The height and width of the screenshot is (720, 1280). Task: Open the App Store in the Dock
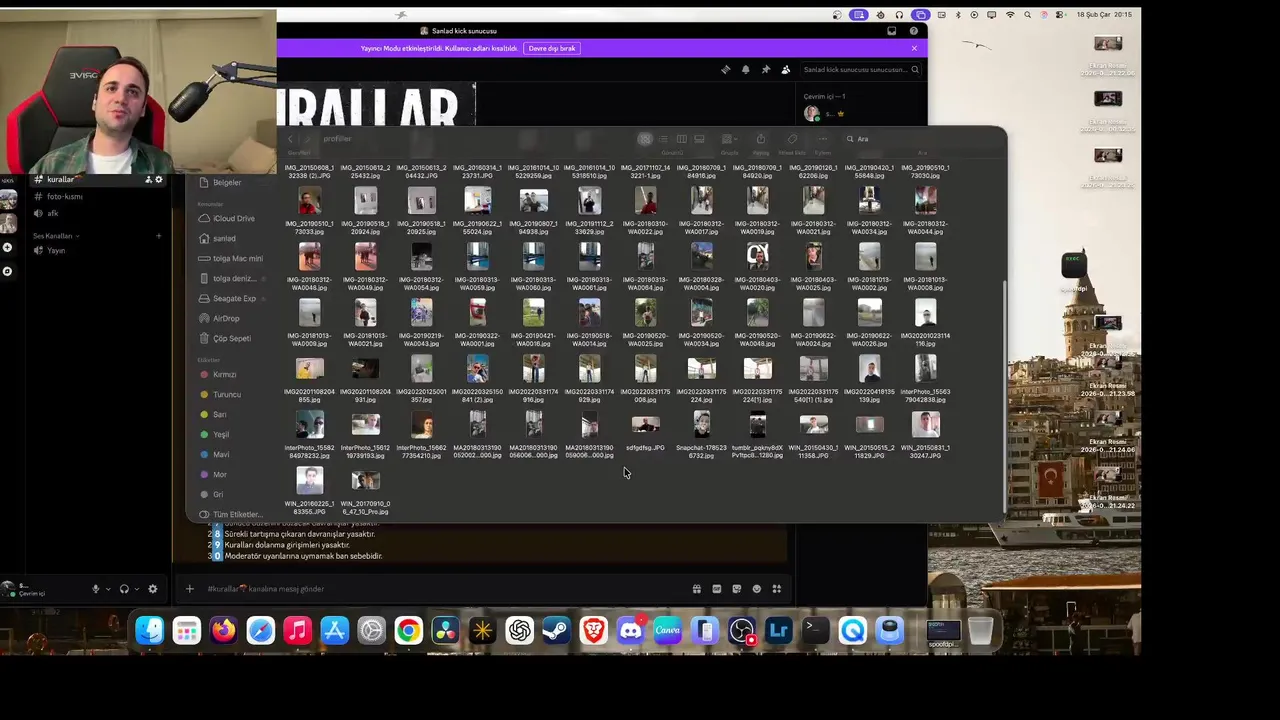point(335,630)
